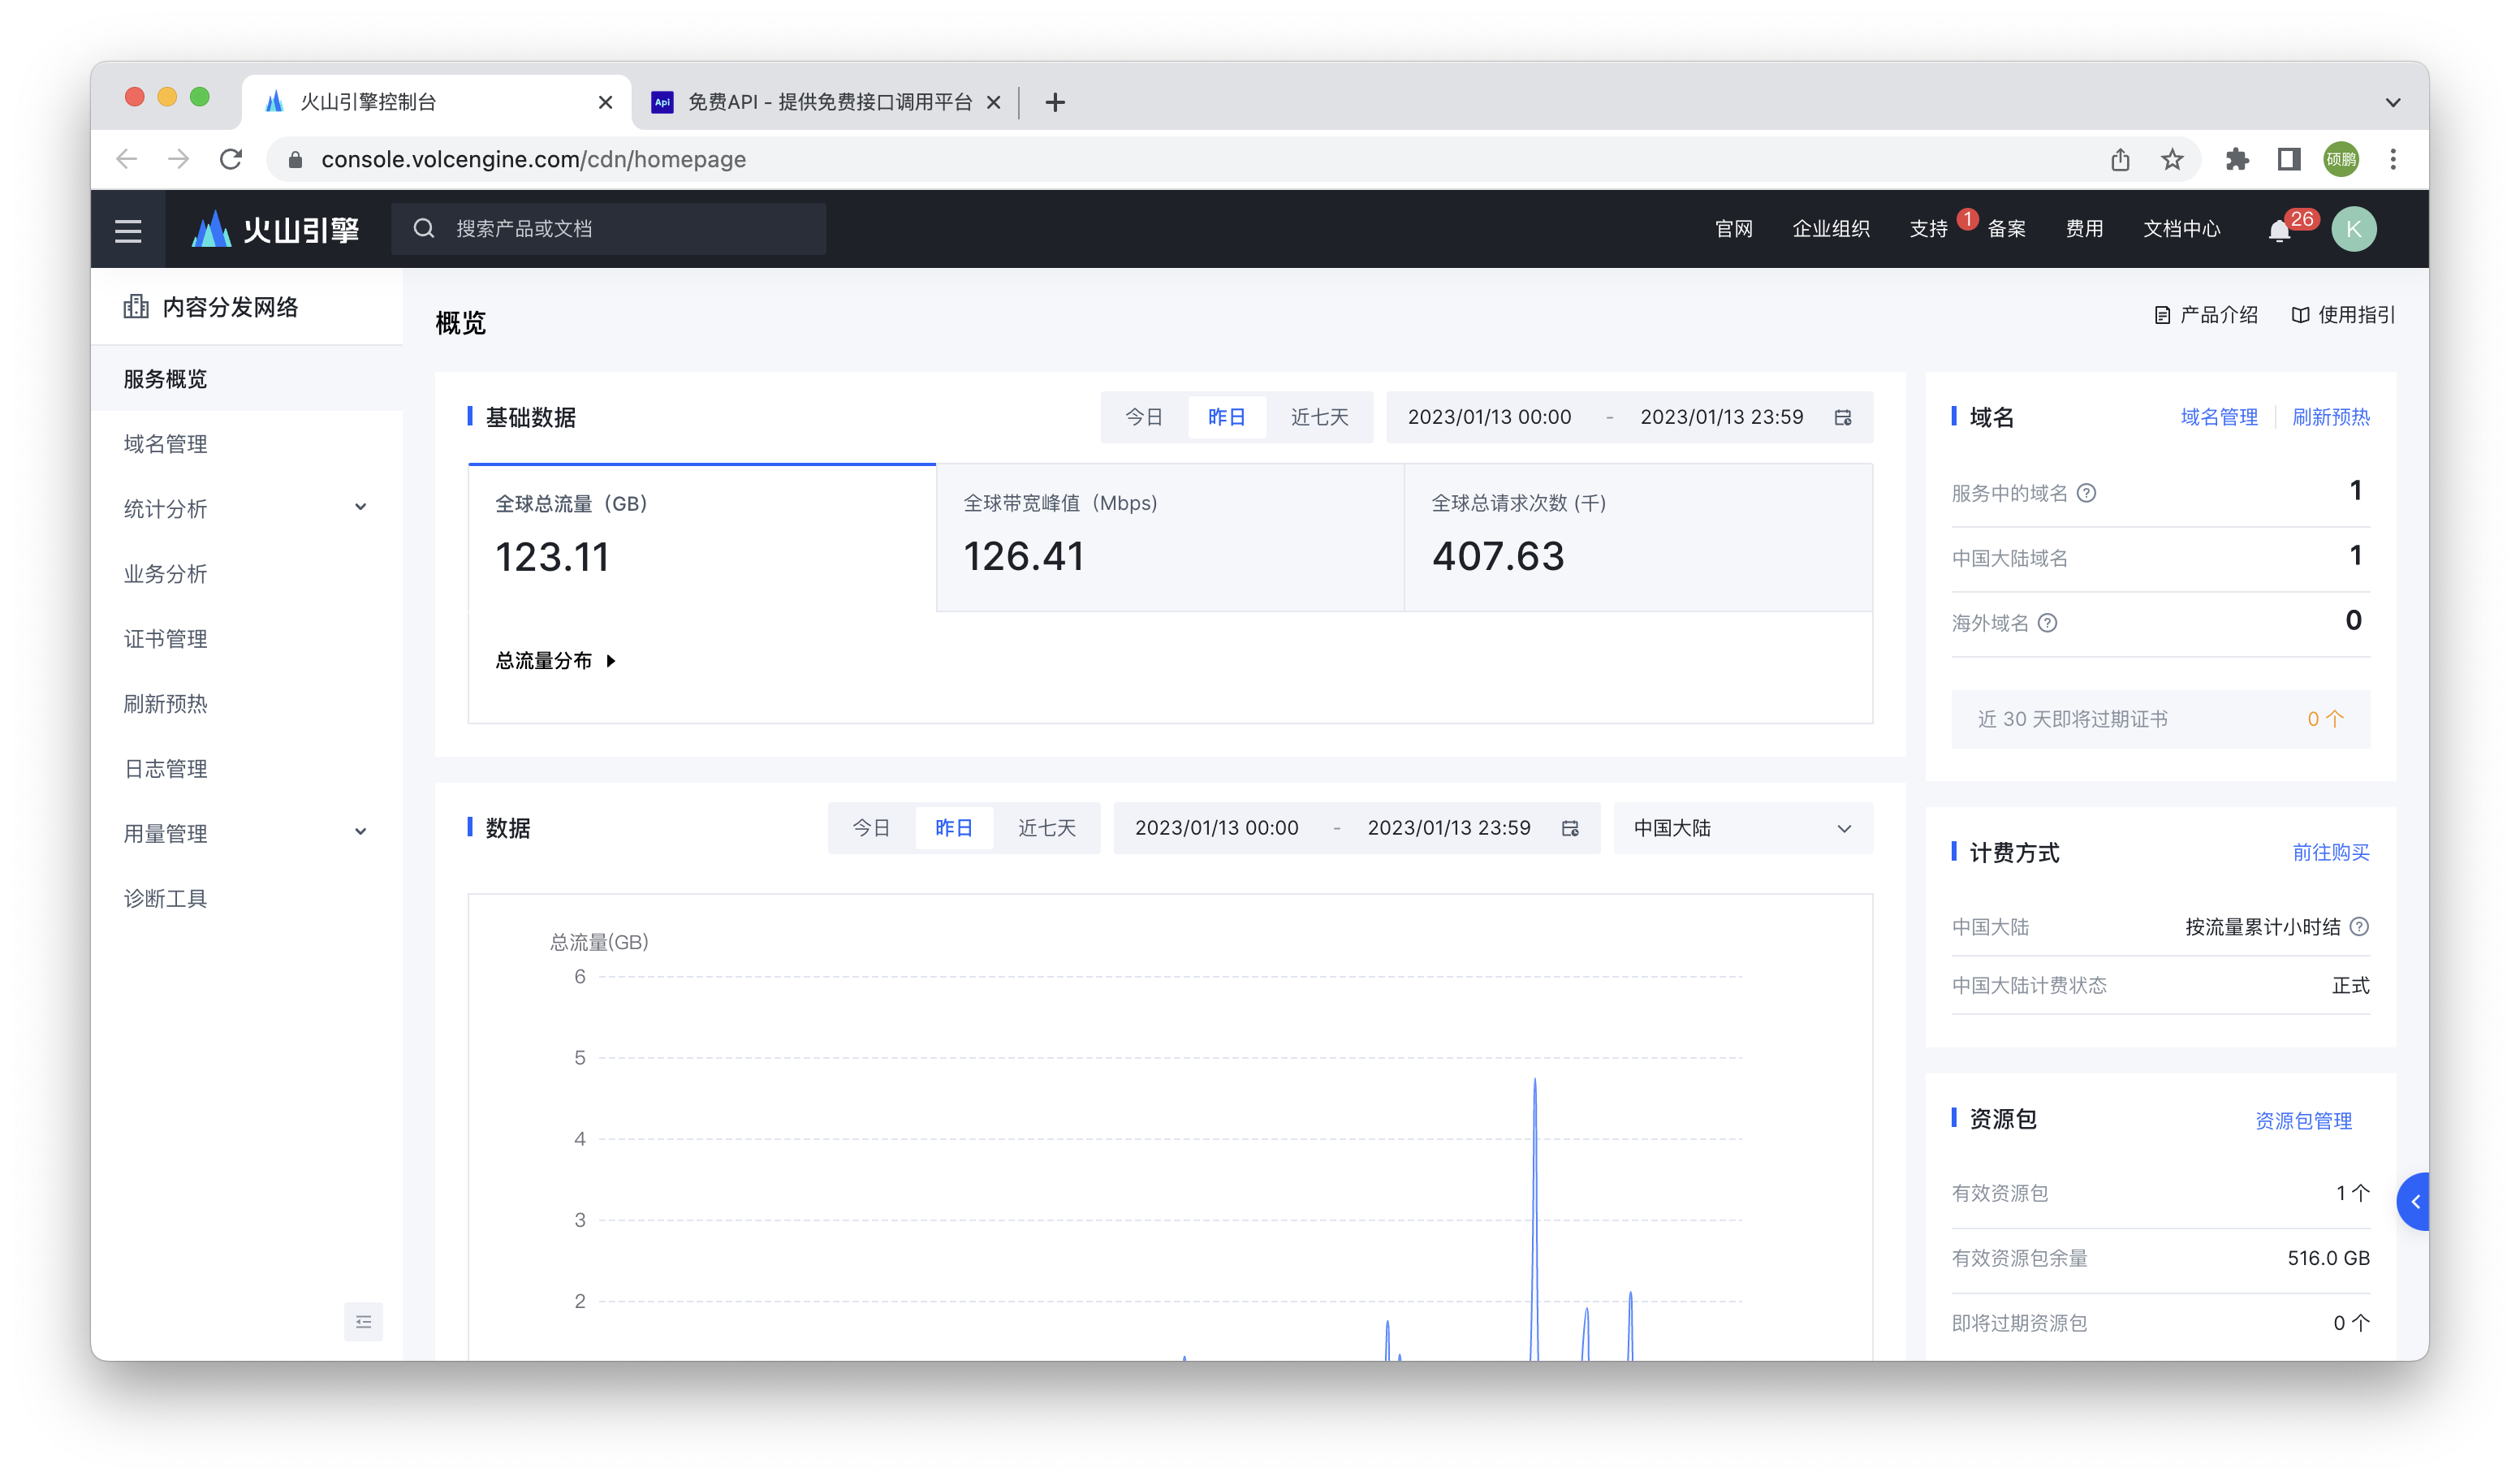Image resolution: width=2520 pixels, height=1481 pixels.
Task: Click 资源包管理 link
Action: (2303, 1120)
